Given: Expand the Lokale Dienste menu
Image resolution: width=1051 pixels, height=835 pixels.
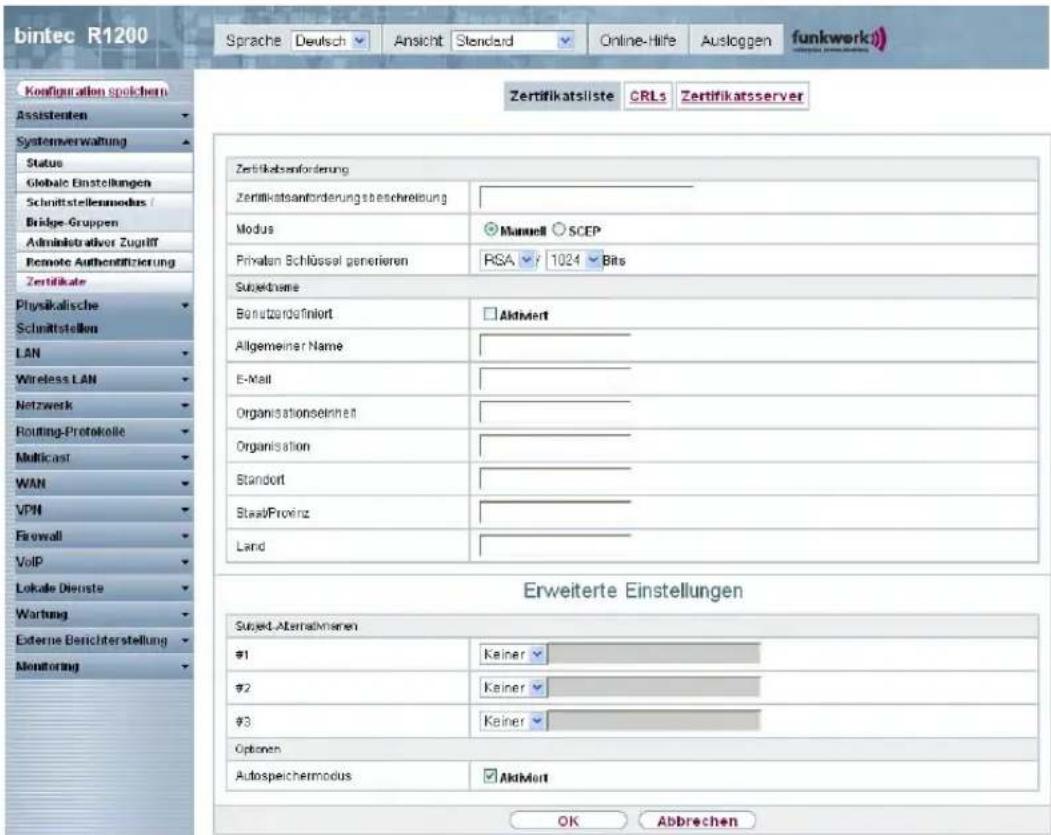Looking at the screenshot, I should click(x=103, y=588).
